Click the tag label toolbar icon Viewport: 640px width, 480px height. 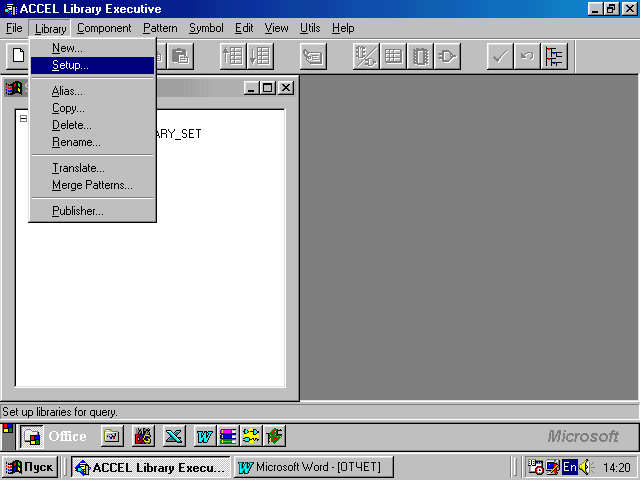pos(313,56)
